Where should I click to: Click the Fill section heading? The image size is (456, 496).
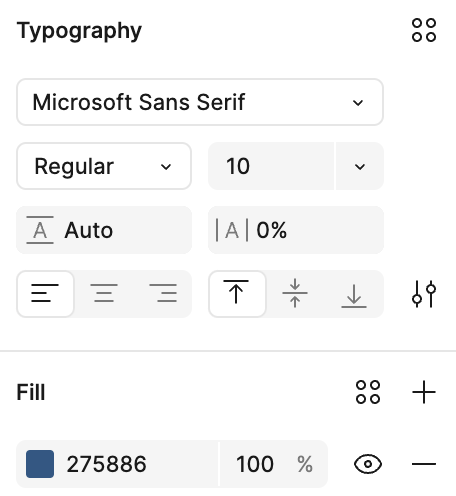pyautogui.click(x=31, y=392)
